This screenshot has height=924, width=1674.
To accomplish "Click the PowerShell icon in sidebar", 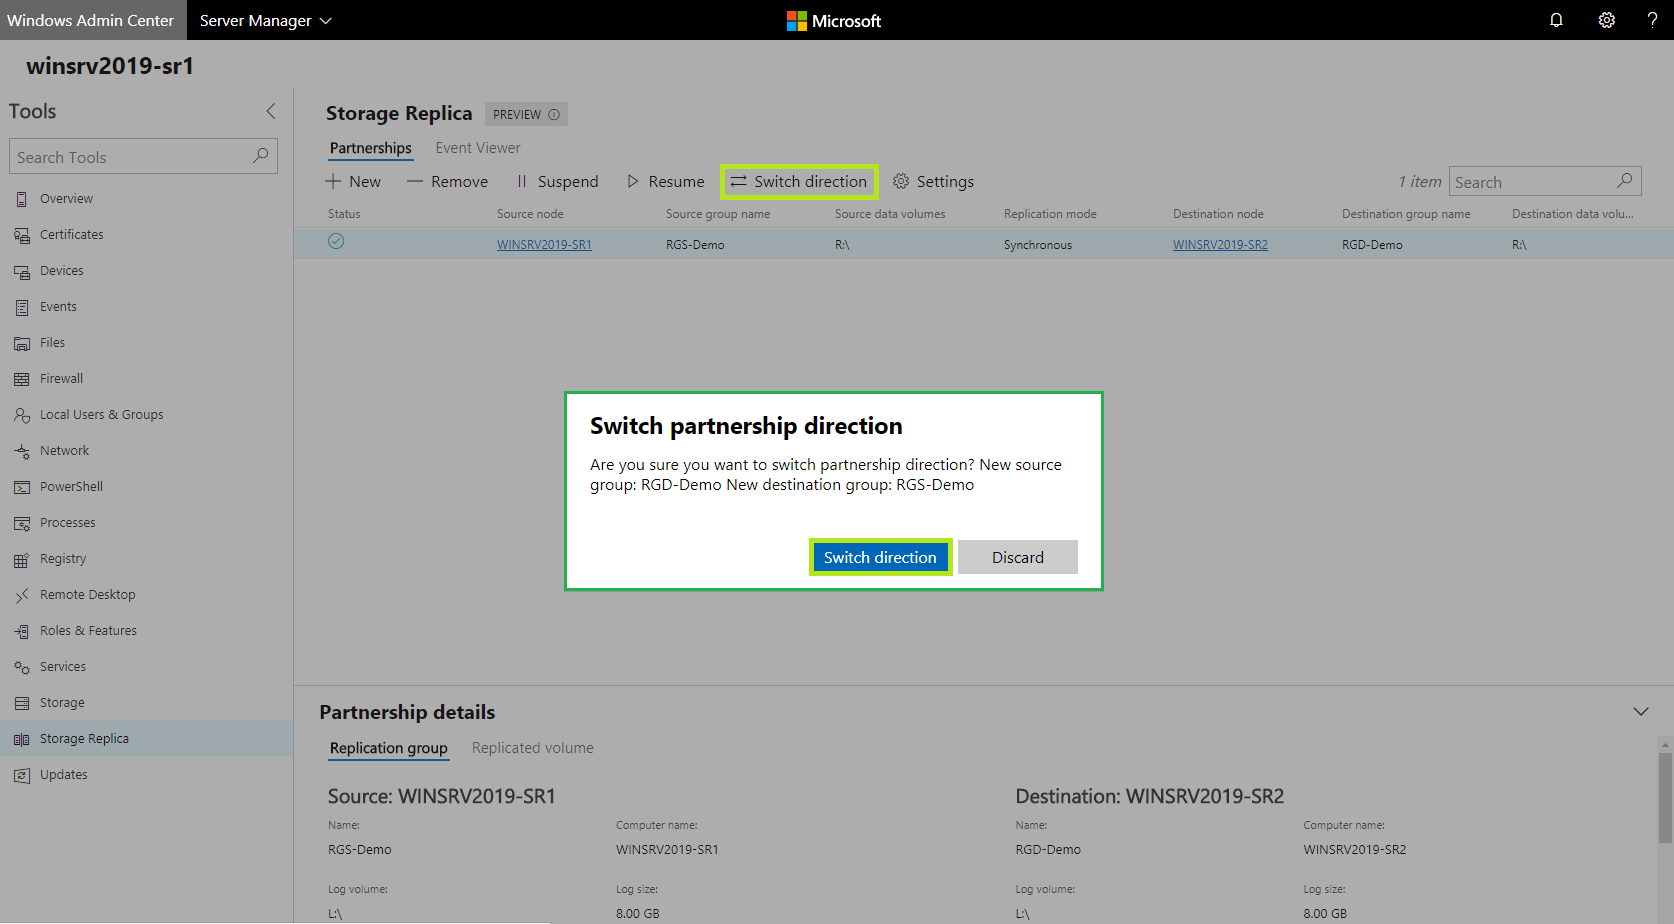I will click(21, 487).
